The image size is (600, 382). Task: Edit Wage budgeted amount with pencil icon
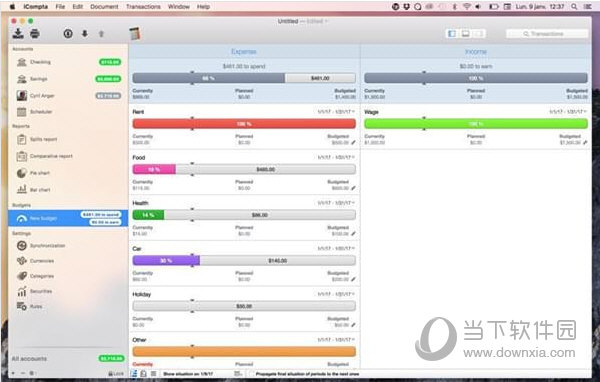pos(585,142)
